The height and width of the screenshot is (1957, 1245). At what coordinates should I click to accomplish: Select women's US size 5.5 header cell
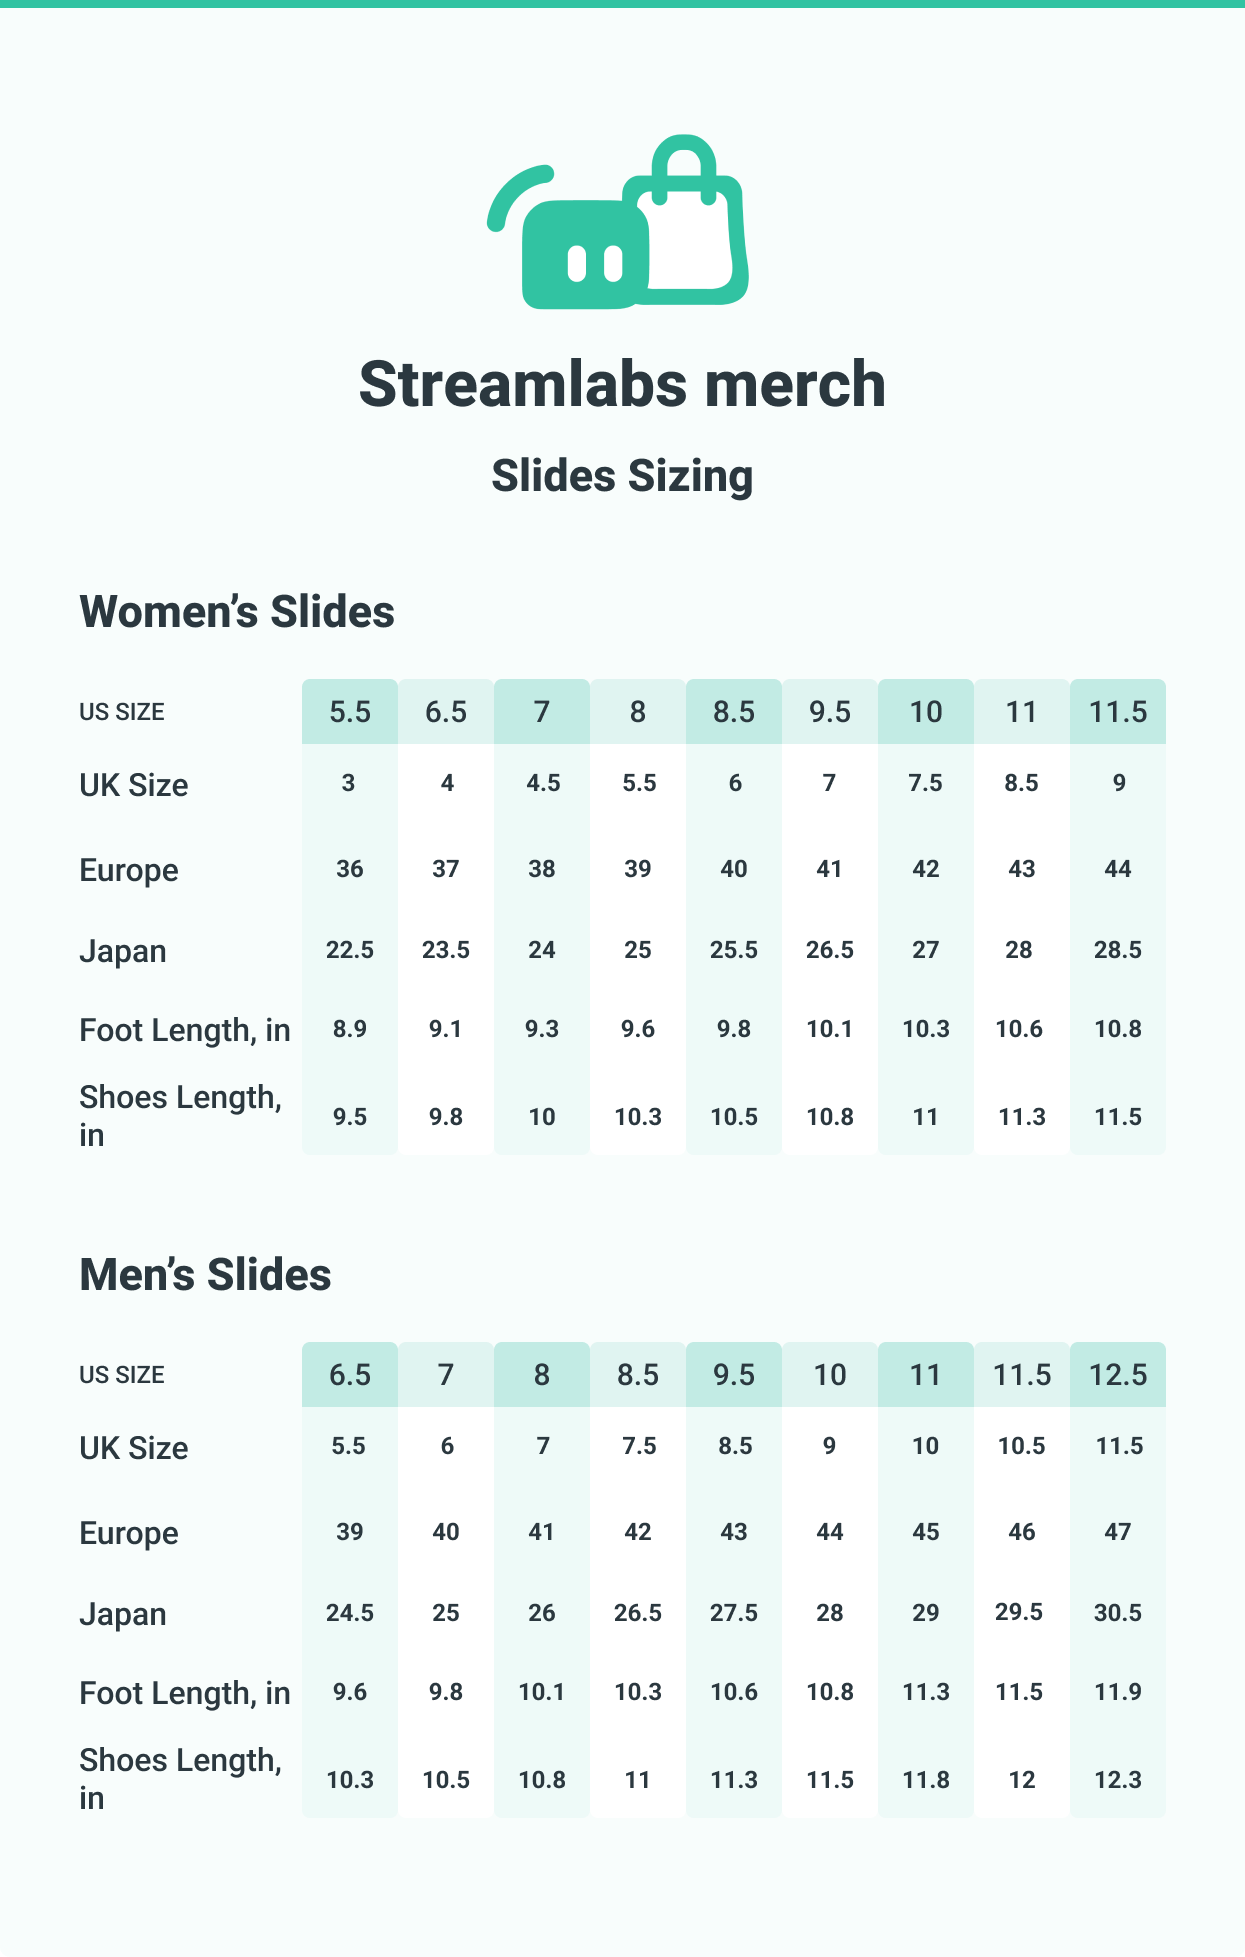[350, 712]
